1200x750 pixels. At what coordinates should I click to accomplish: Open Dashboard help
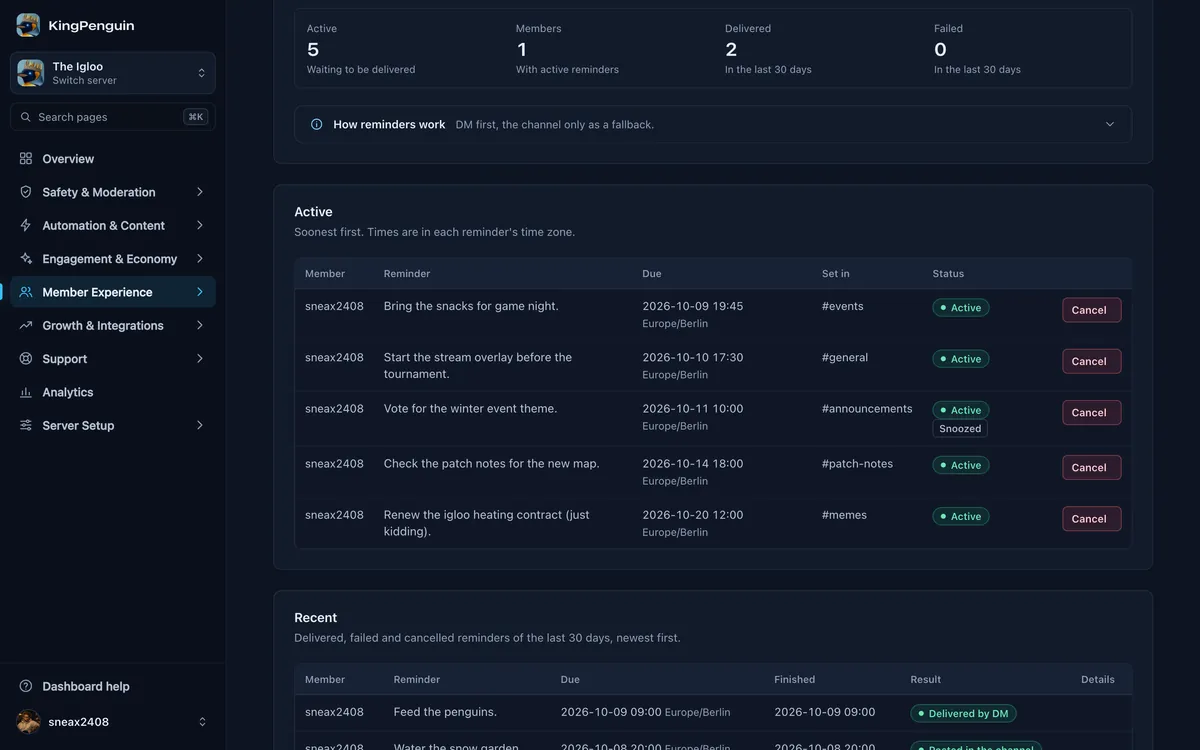tap(113, 687)
